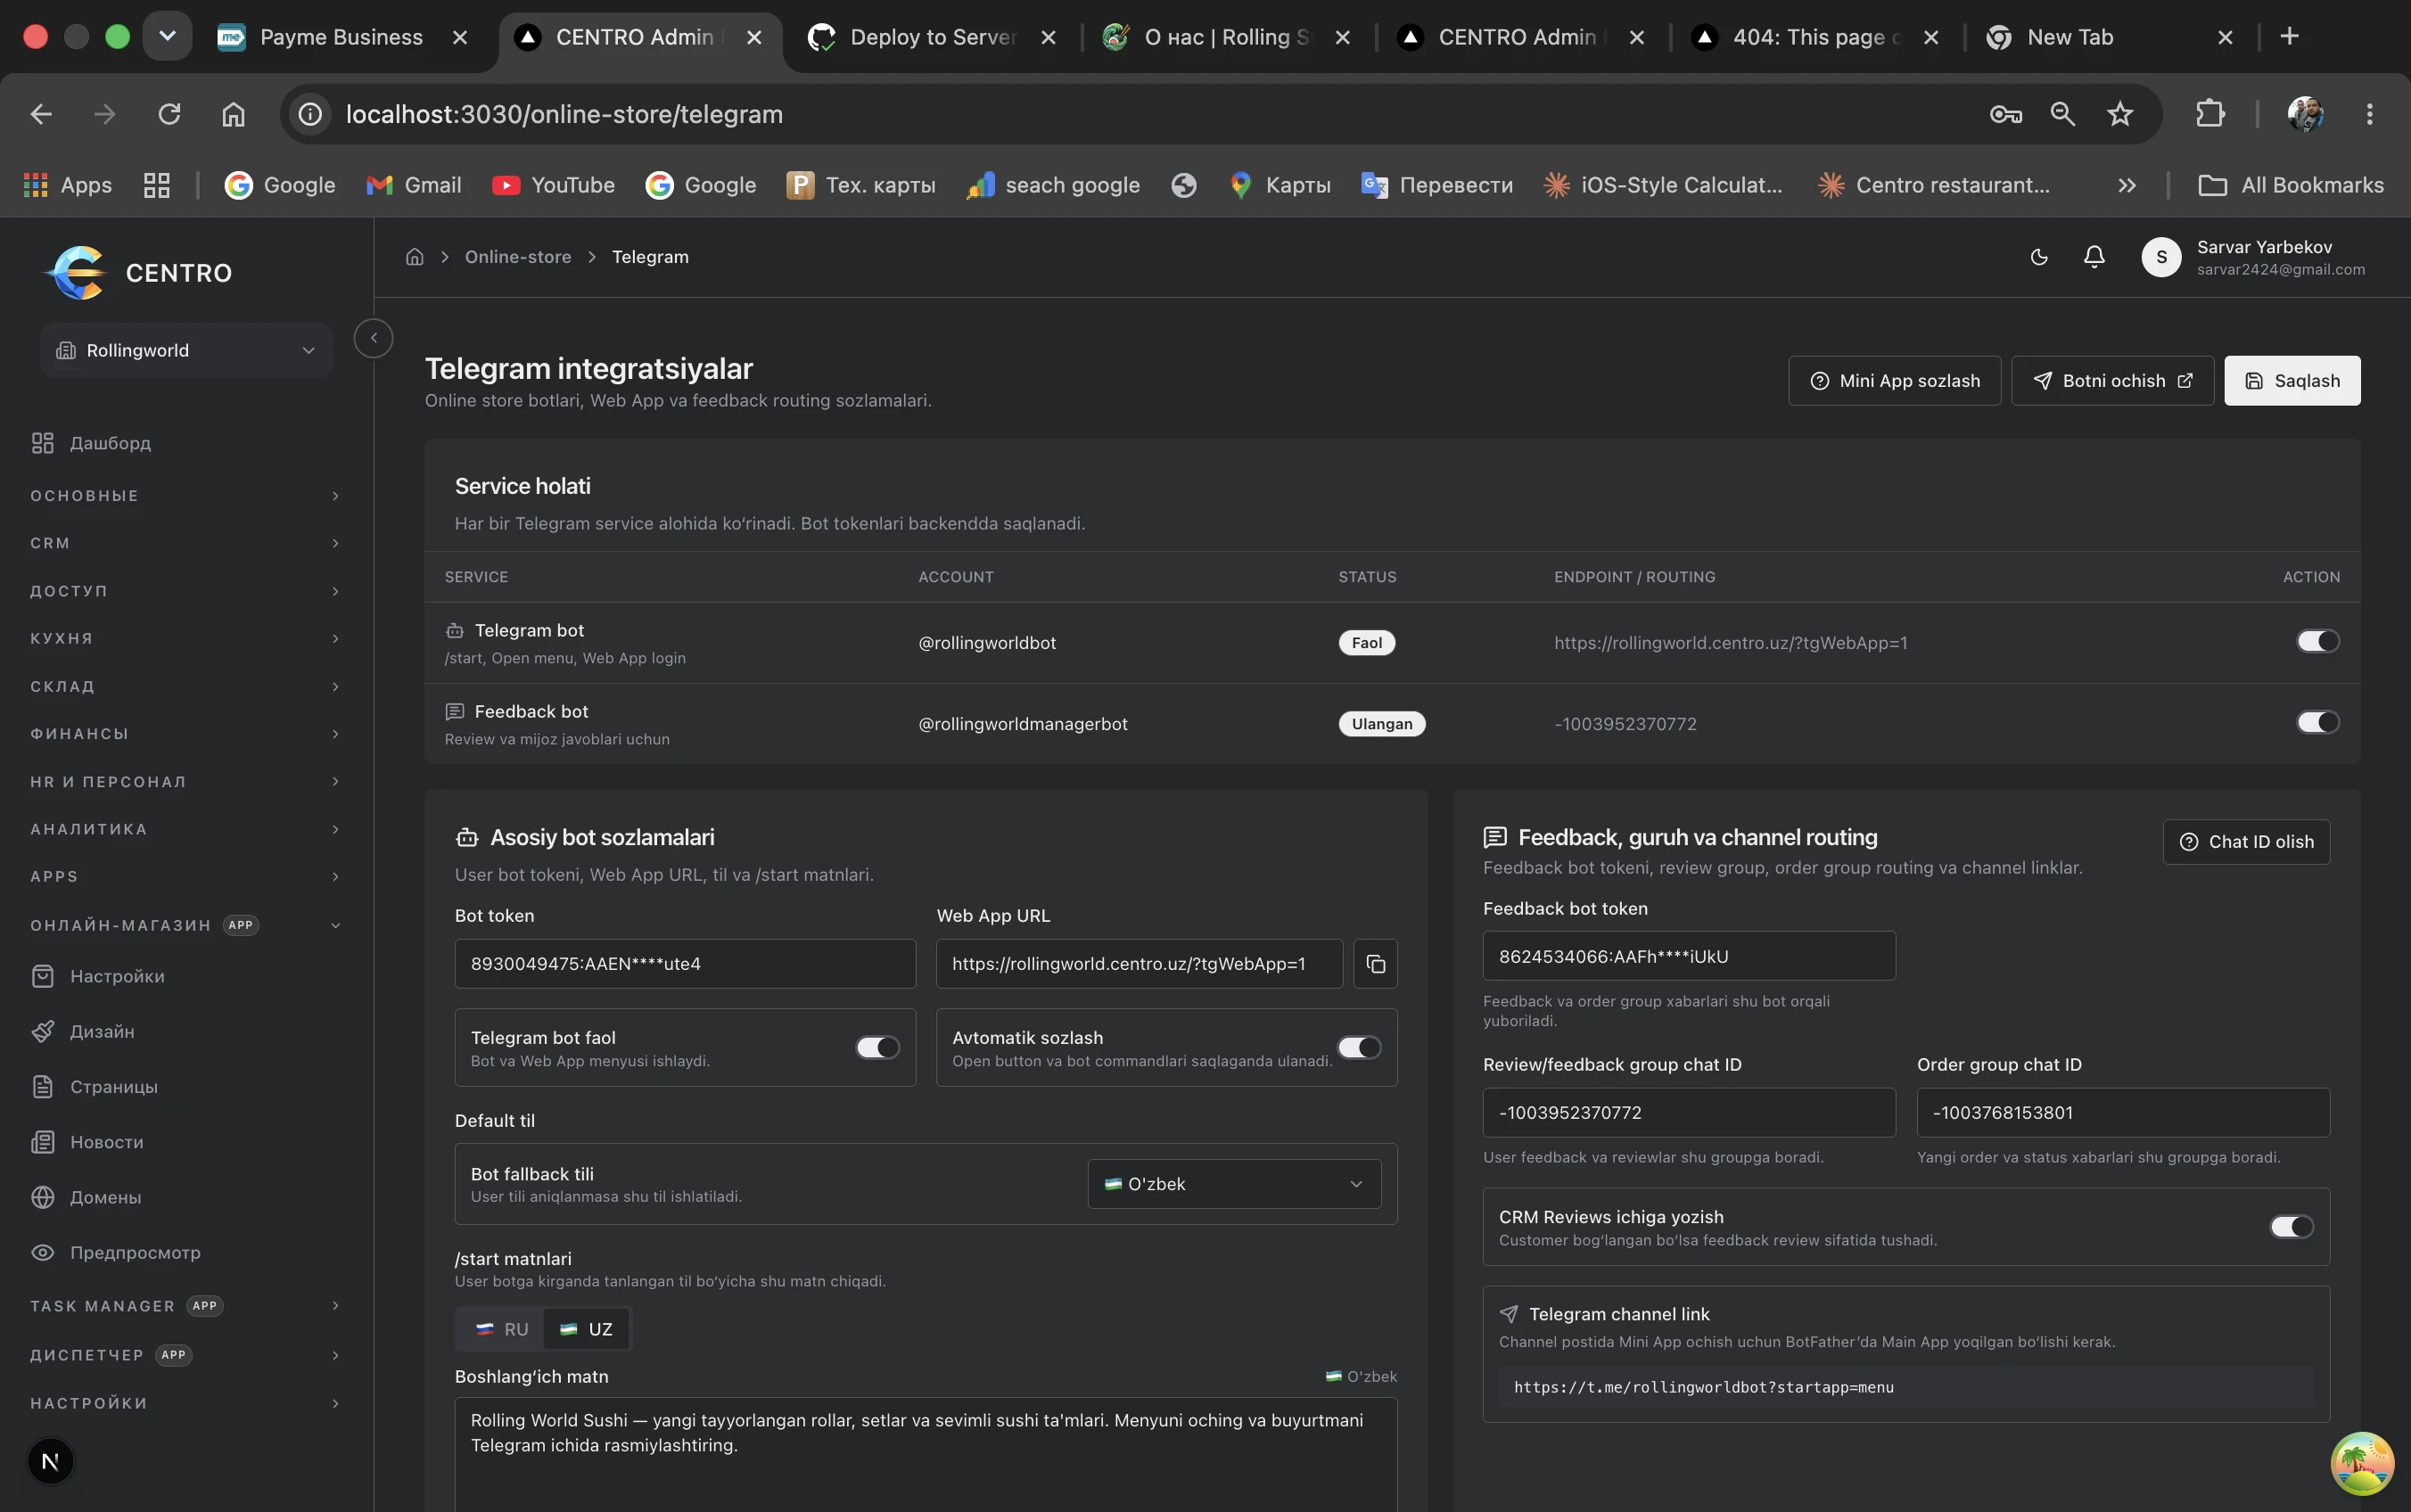The height and width of the screenshot is (1512, 2411).
Task: Go to Online-store breadcrumb link
Action: (518, 257)
